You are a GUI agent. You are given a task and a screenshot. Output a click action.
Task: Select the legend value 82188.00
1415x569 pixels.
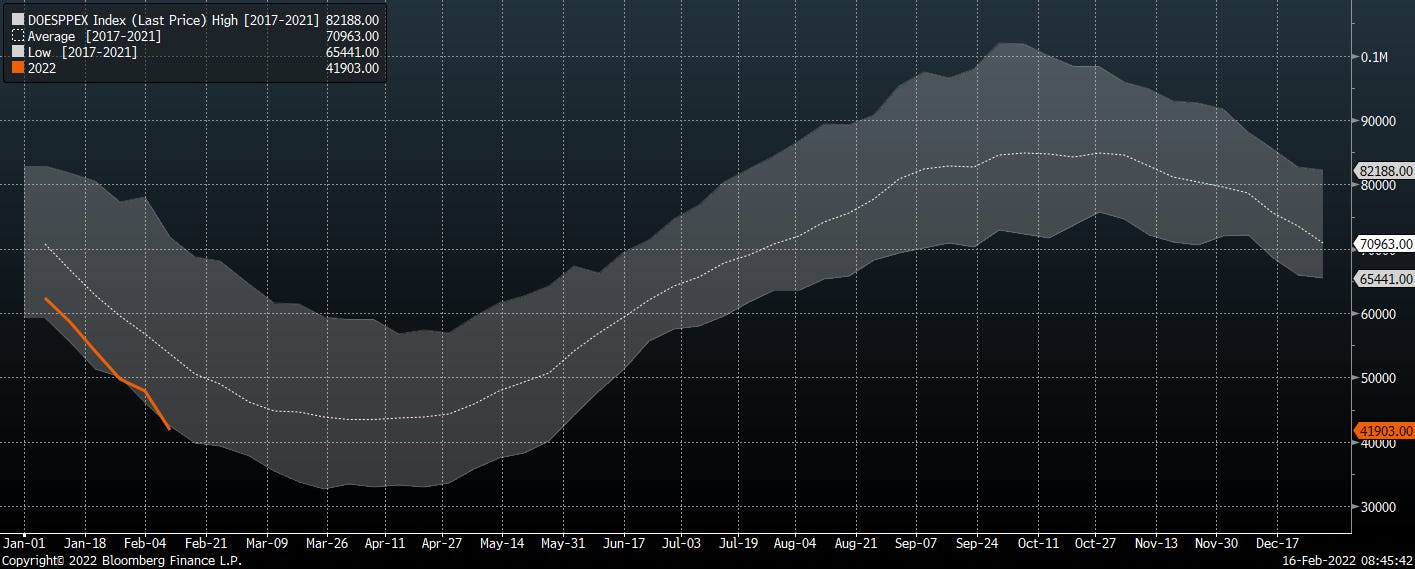tap(353, 19)
